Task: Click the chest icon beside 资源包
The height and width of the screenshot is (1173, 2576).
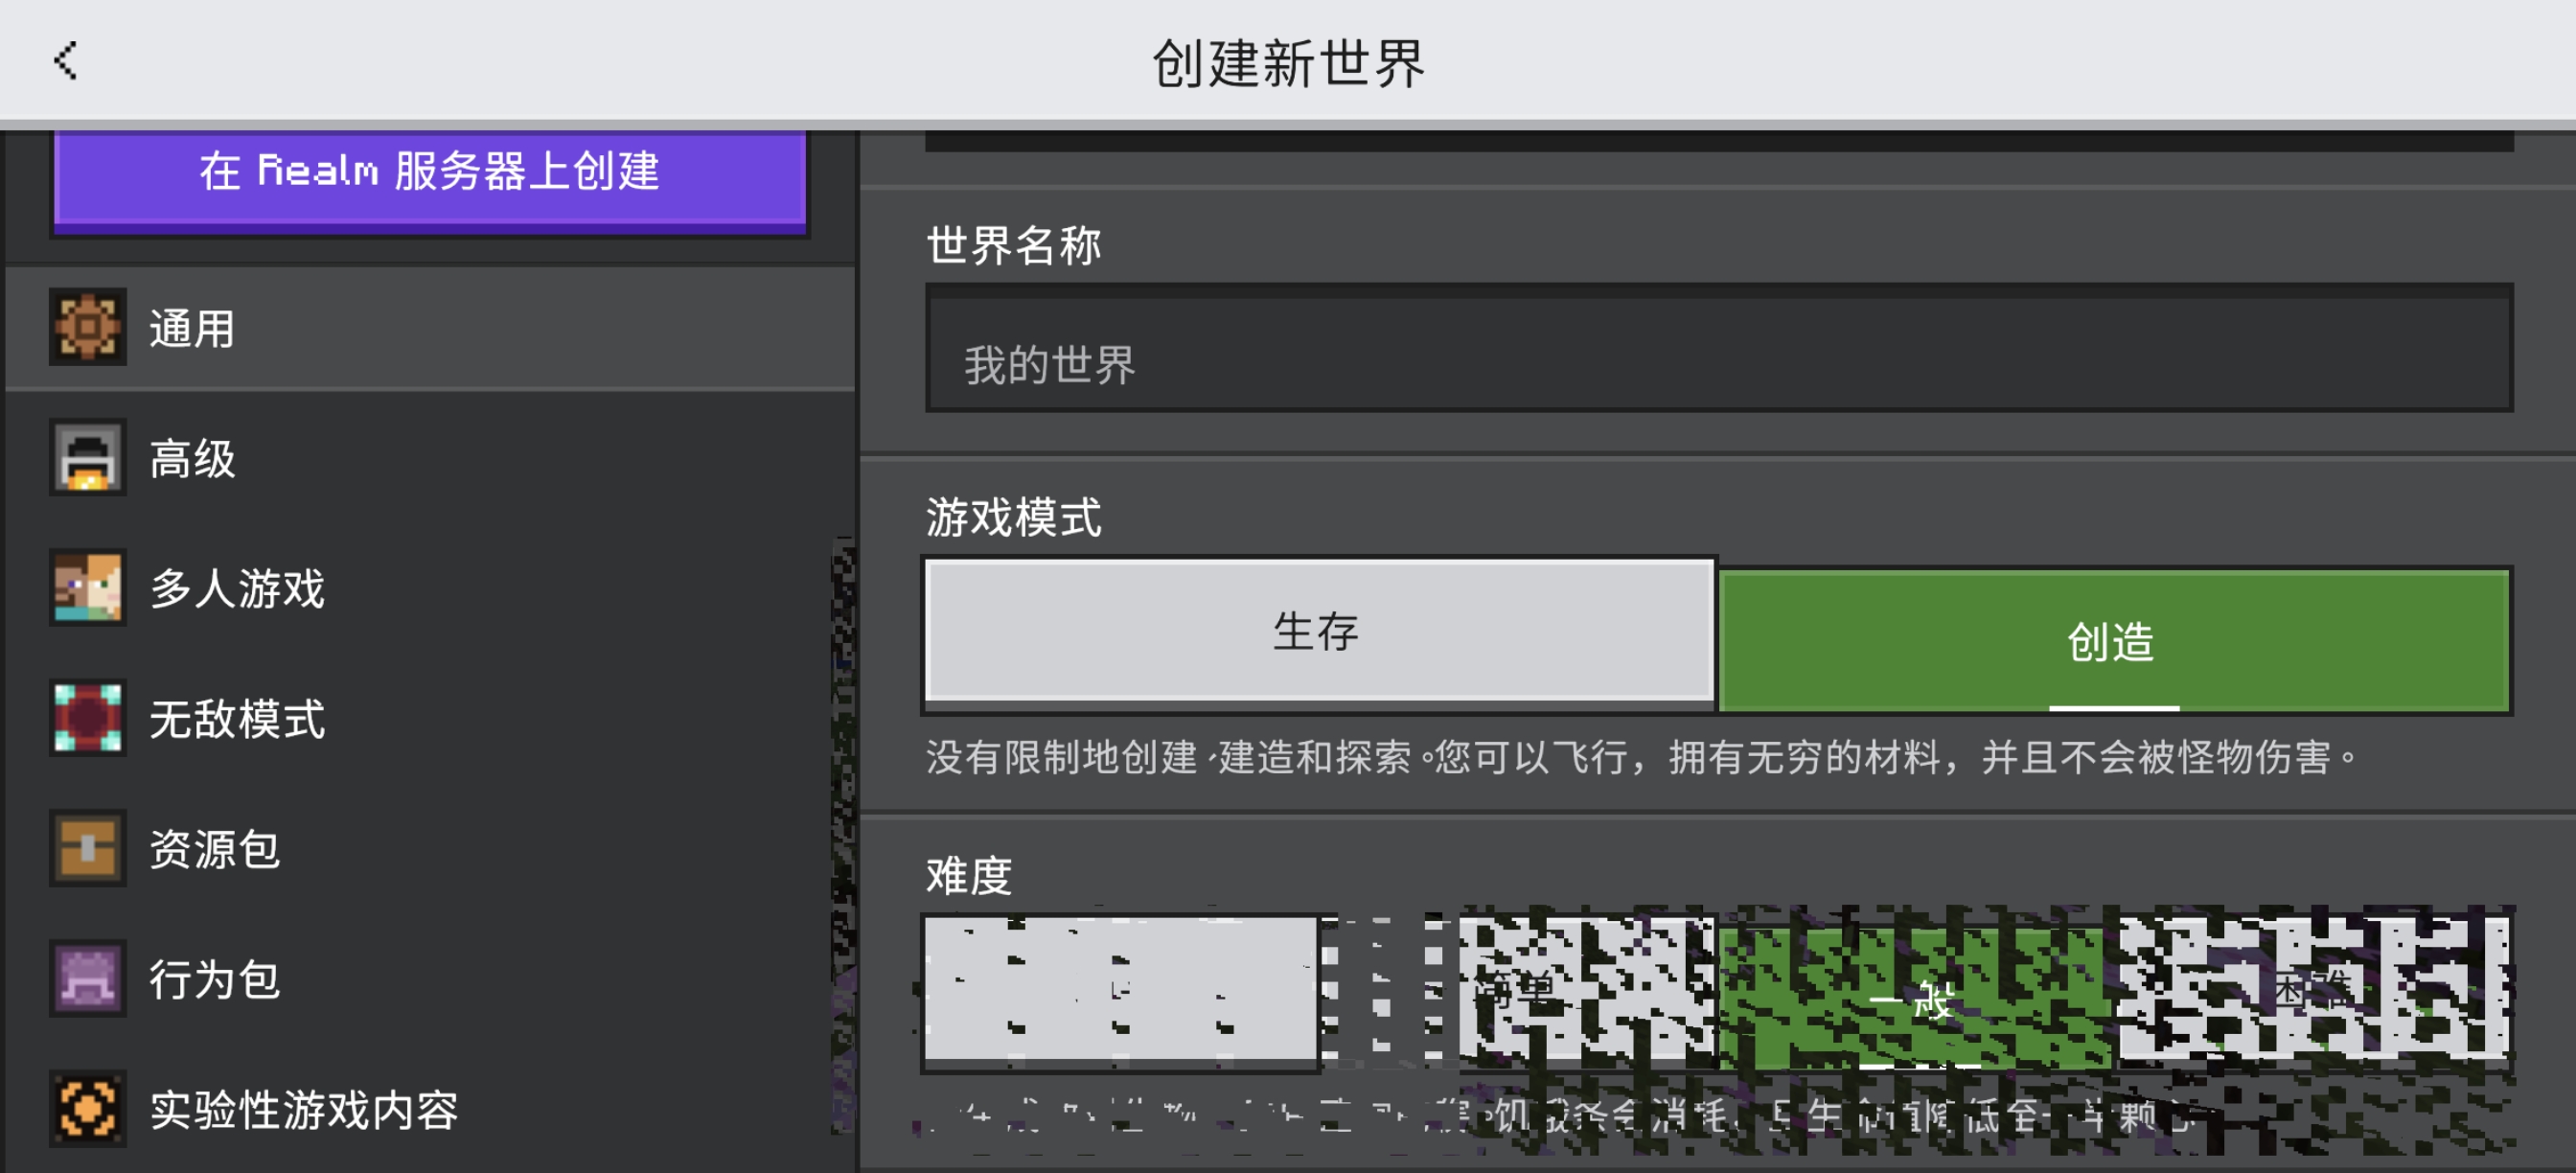Action: [x=88, y=848]
